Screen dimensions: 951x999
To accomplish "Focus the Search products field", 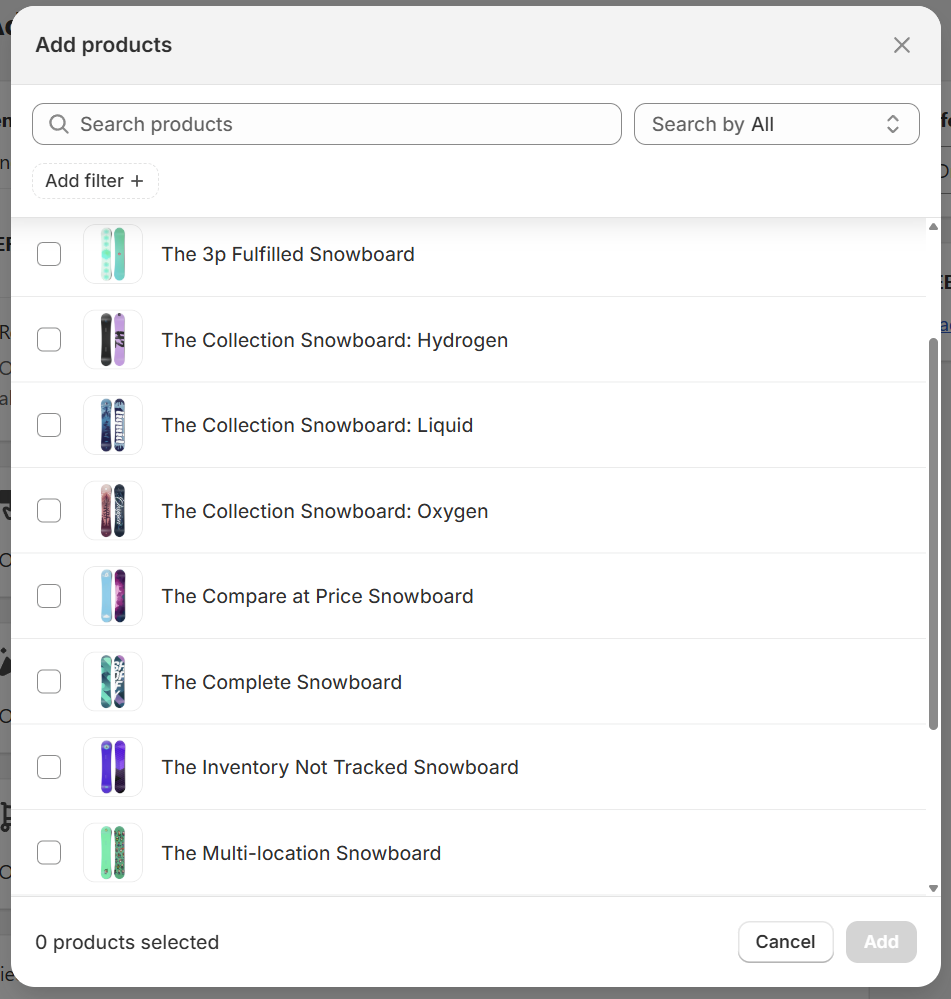I will coord(340,124).
